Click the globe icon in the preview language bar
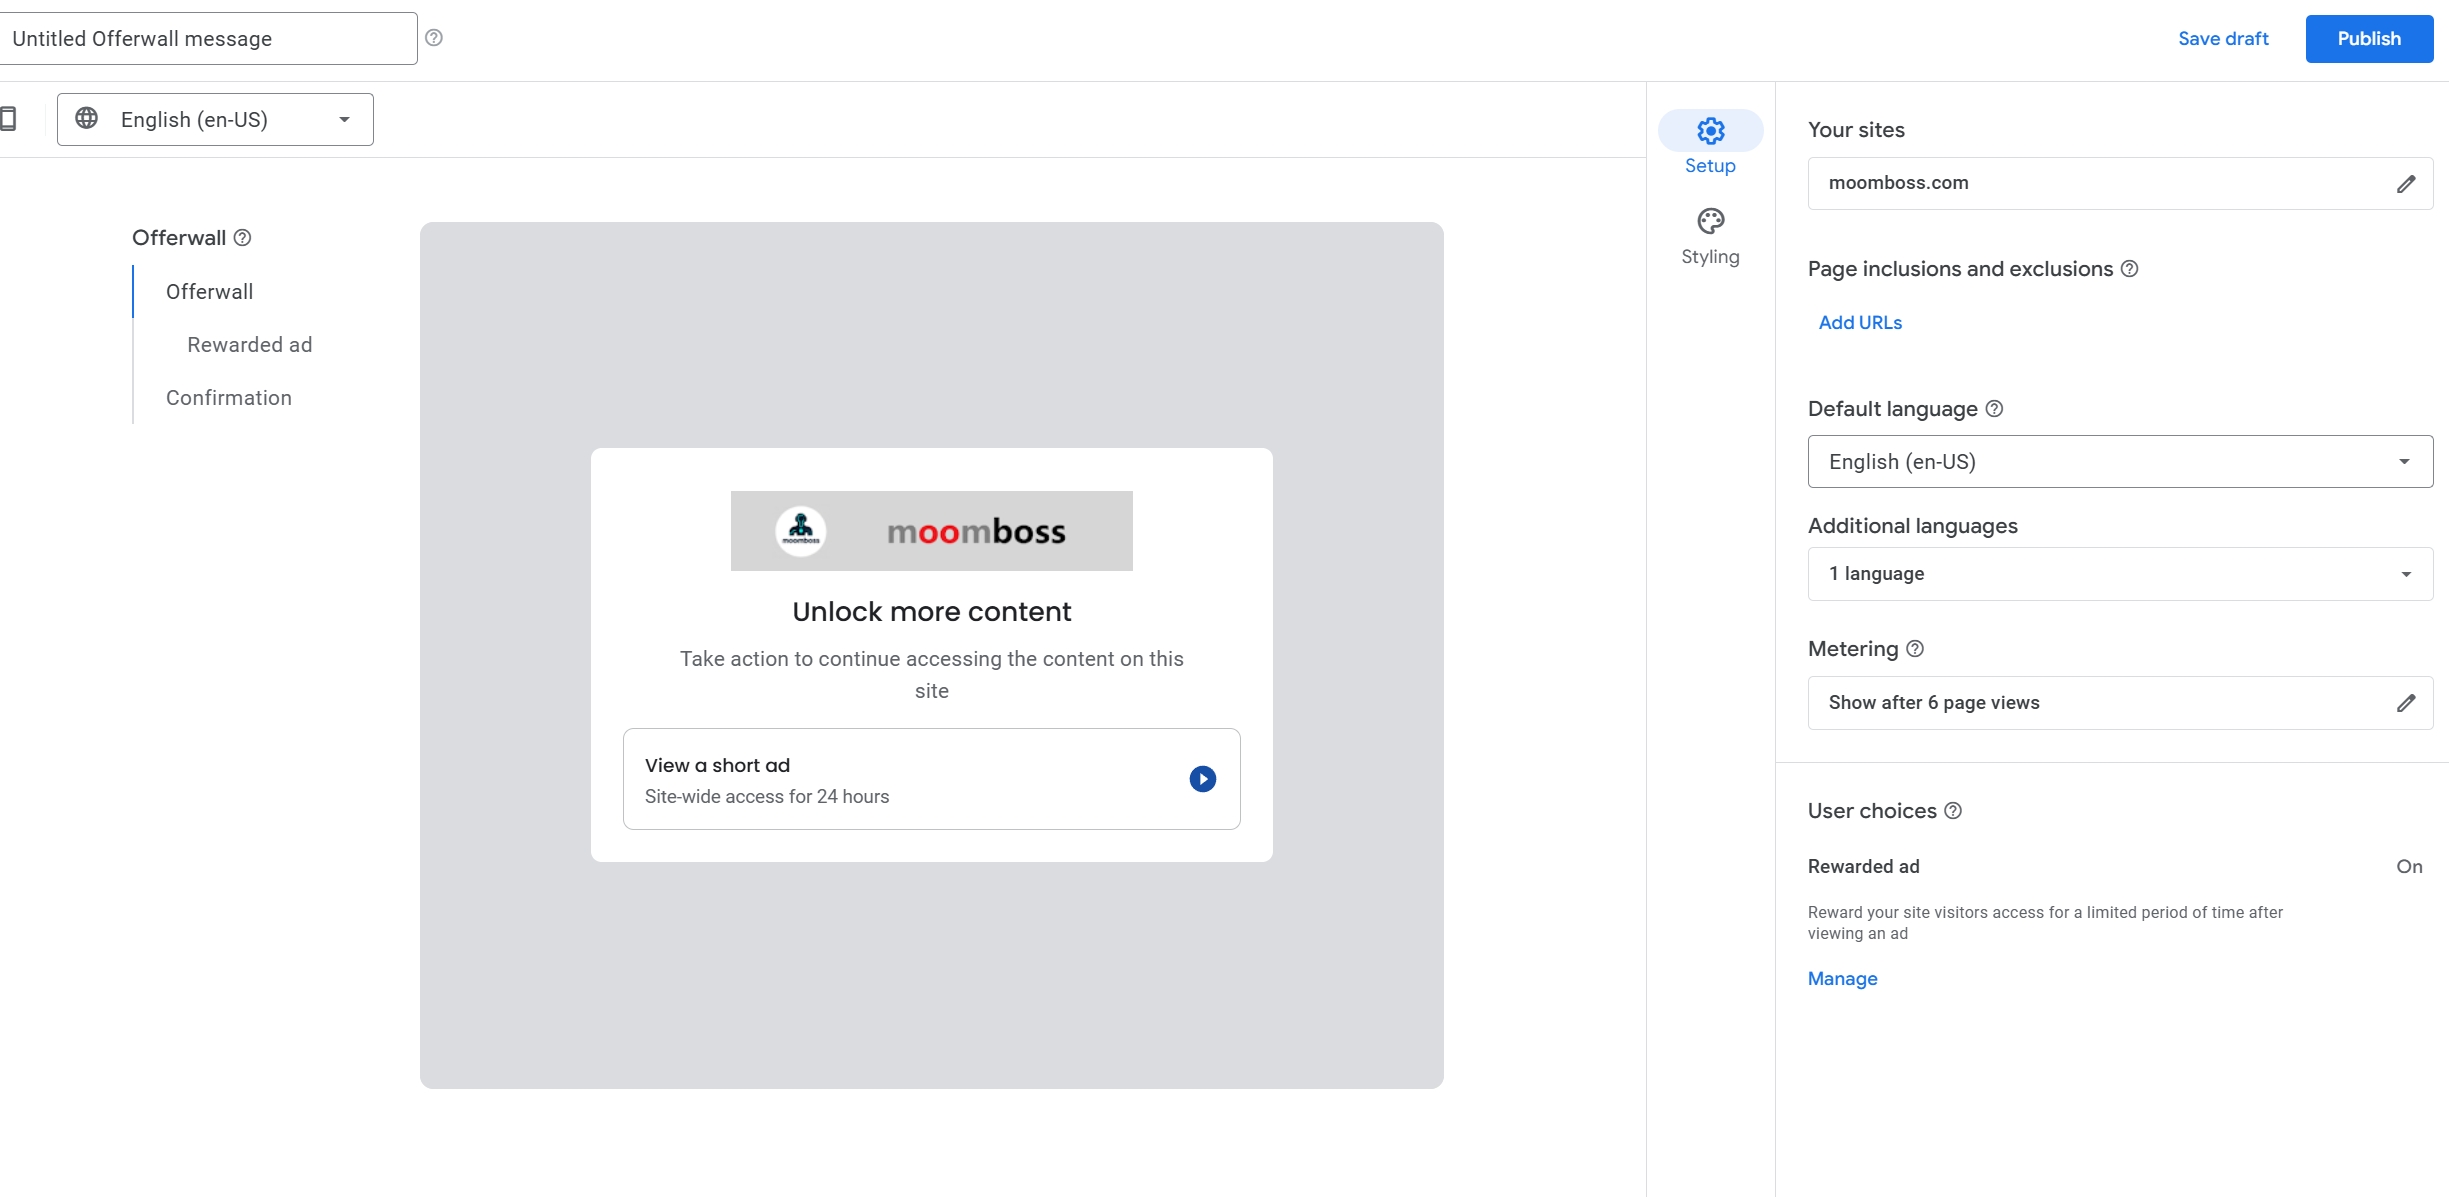Screen dimensions: 2449x1197 click(88, 119)
